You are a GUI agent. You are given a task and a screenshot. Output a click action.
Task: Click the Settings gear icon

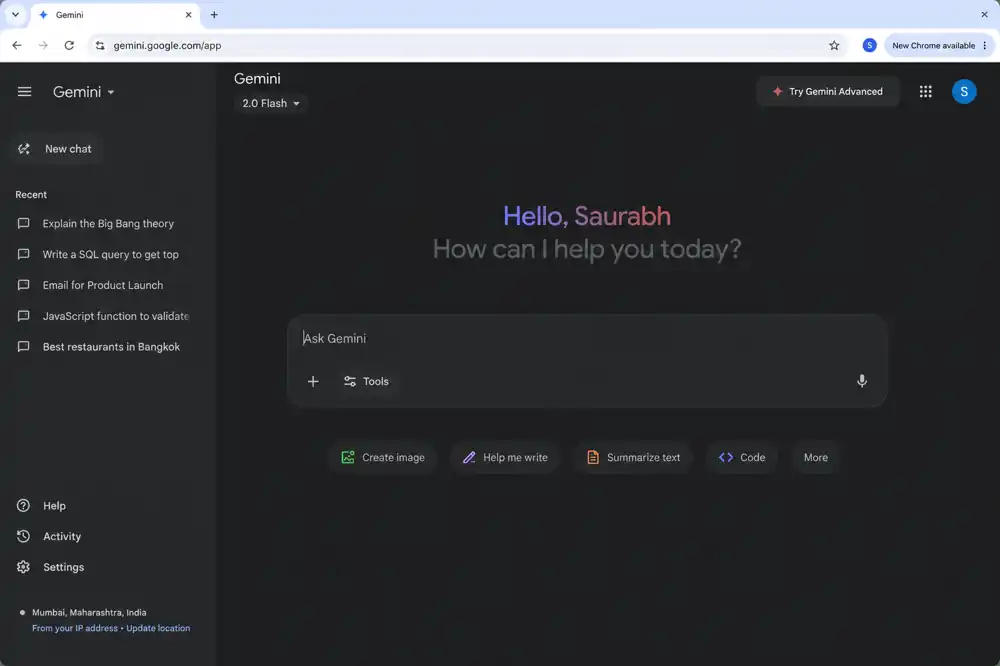(24, 567)
